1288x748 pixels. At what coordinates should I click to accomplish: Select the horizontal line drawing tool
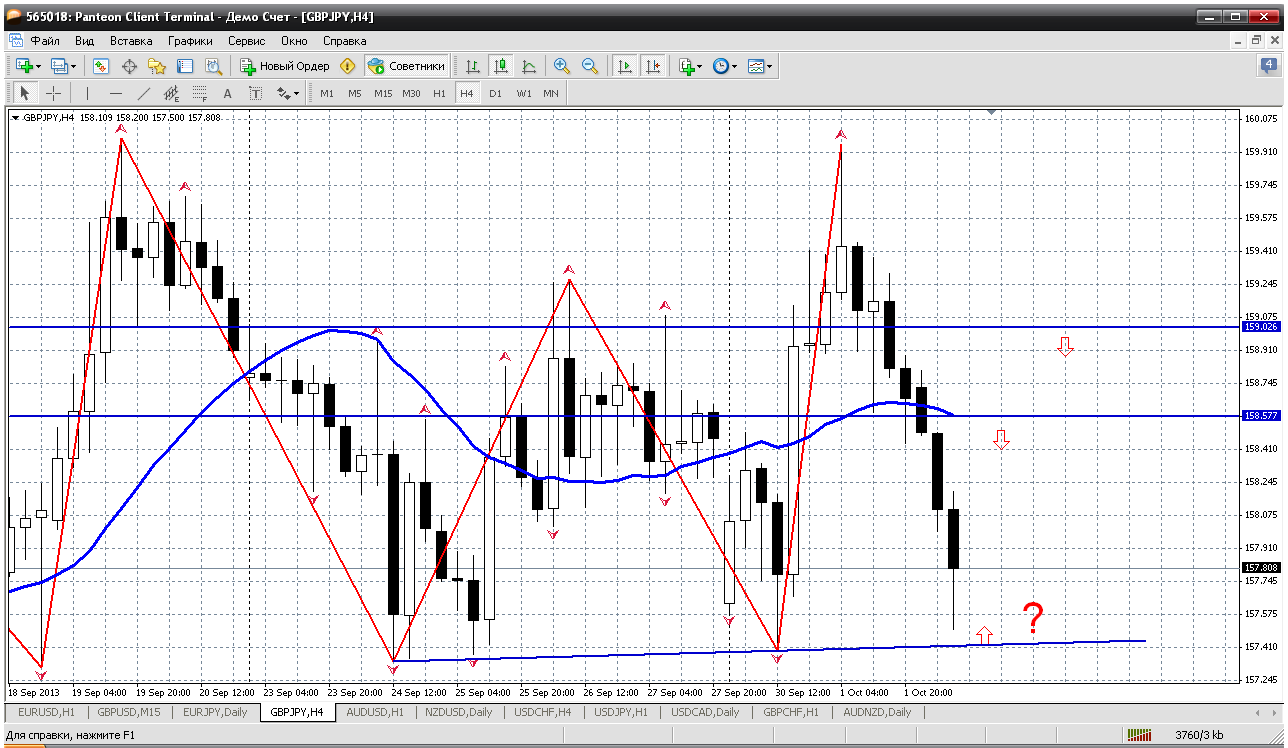pos(115,93)
